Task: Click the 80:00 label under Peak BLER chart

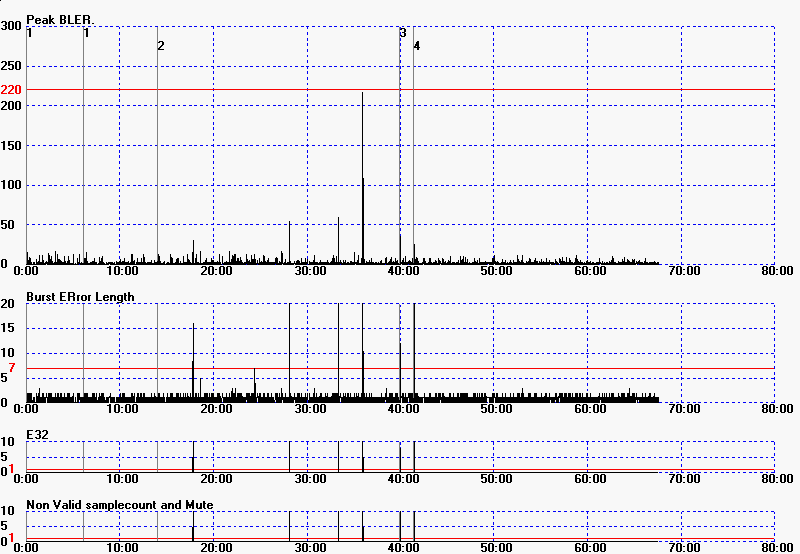Action: point(775,271)
